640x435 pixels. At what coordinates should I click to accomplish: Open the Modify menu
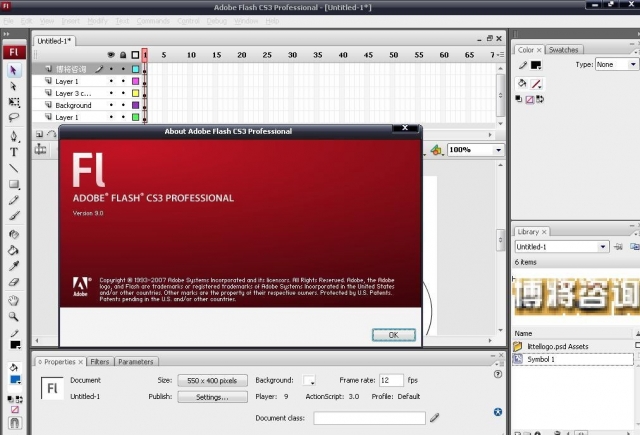pos(97,21)
